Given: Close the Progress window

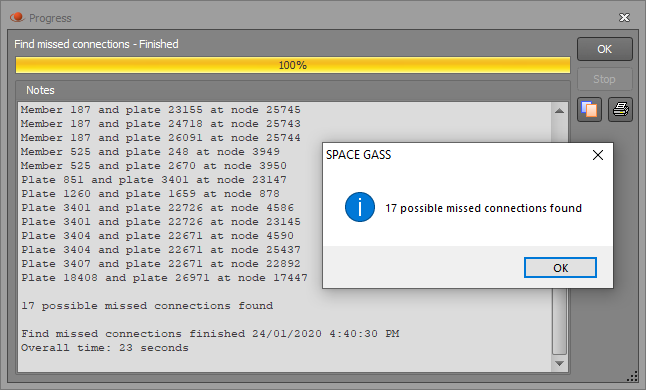Looking at the screenshot, I should (x=625, y=18).
